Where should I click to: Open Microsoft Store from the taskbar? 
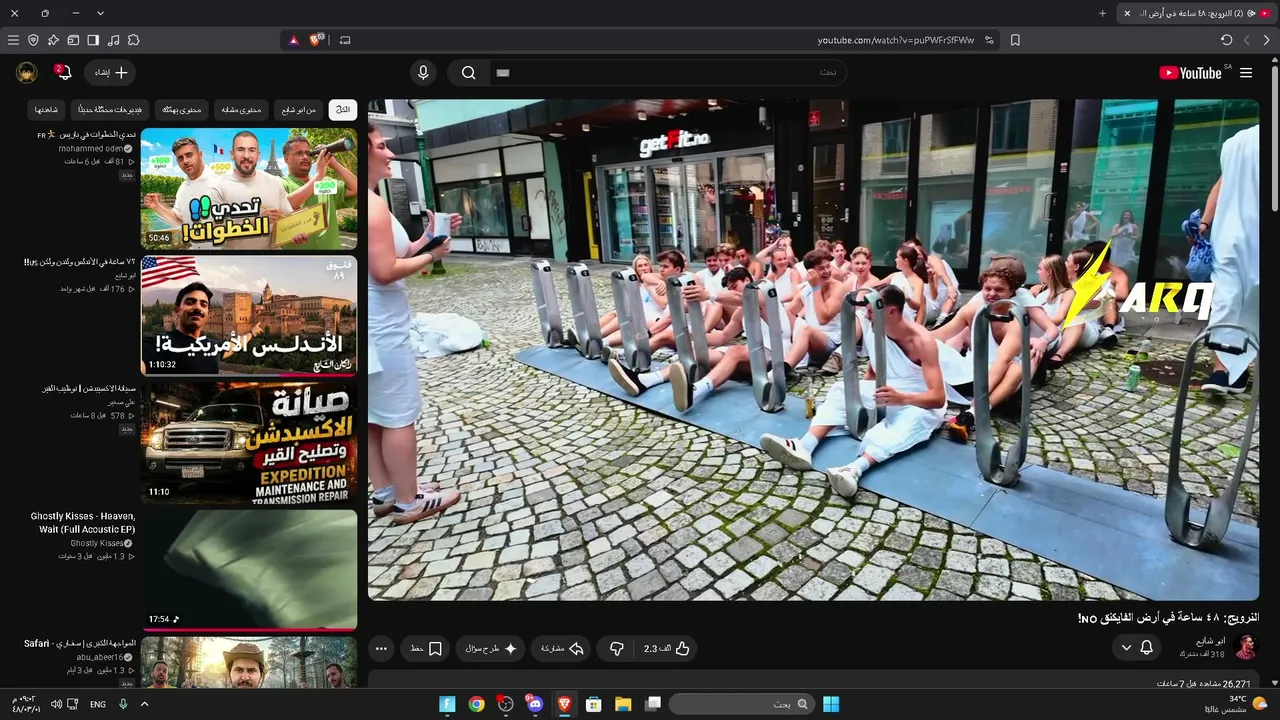coord(594,704)
